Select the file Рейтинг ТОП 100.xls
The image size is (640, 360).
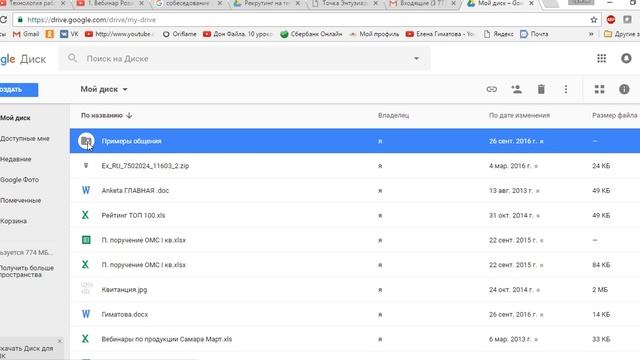pyautogui.click(x=133, y=215)
